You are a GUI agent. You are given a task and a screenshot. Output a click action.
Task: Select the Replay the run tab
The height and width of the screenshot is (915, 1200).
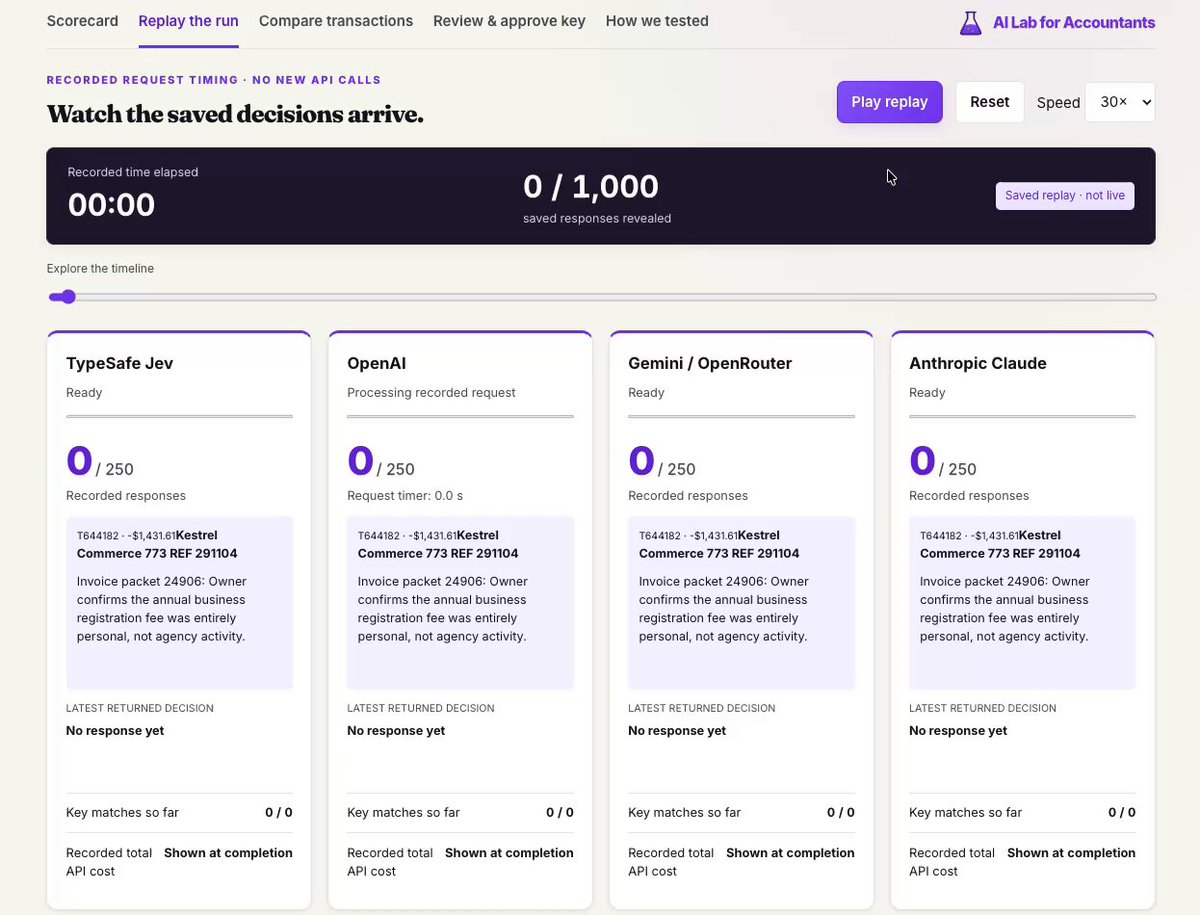pos(188,21)
